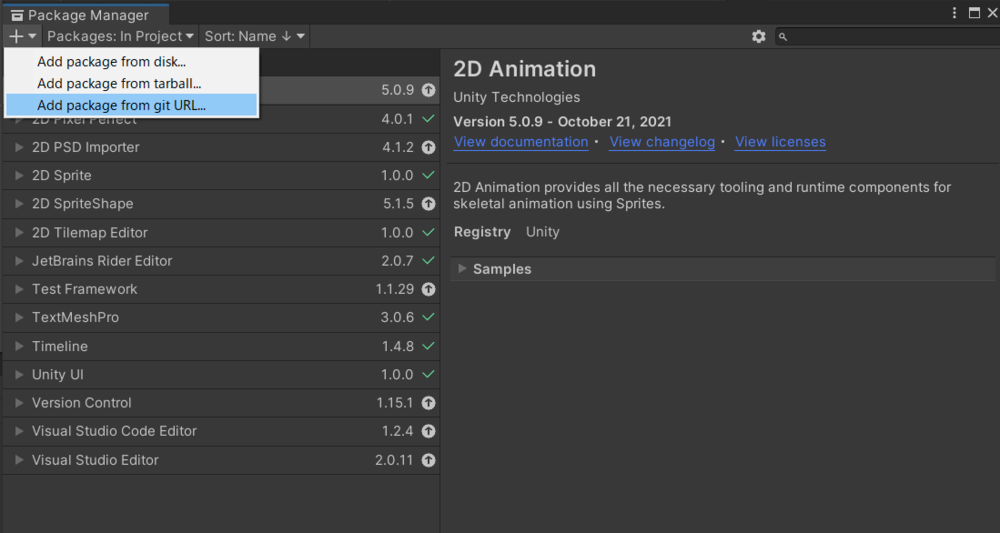Image resolution: width=1000 pixels, height=533 pixels.
Task: Click the maximize window icon in title bar
Action: point(974,13)
